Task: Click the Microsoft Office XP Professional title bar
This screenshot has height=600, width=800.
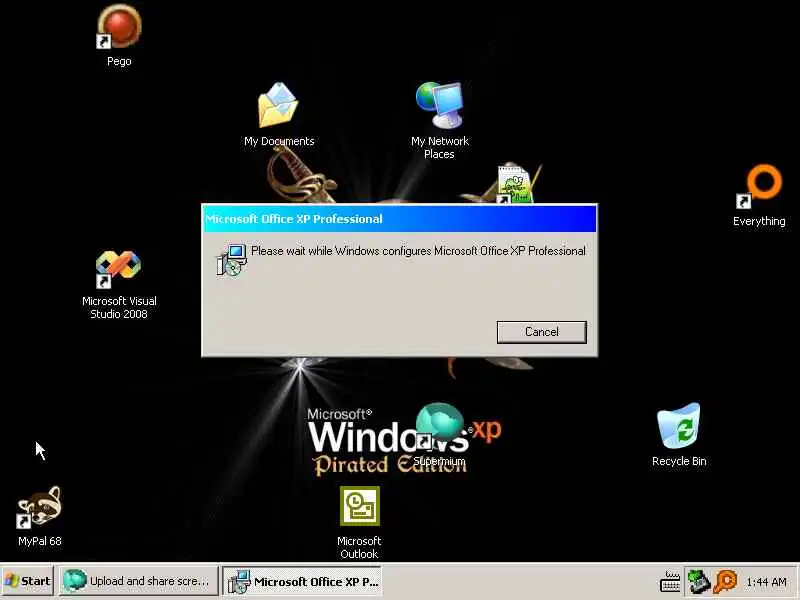Action: (399, 219)
